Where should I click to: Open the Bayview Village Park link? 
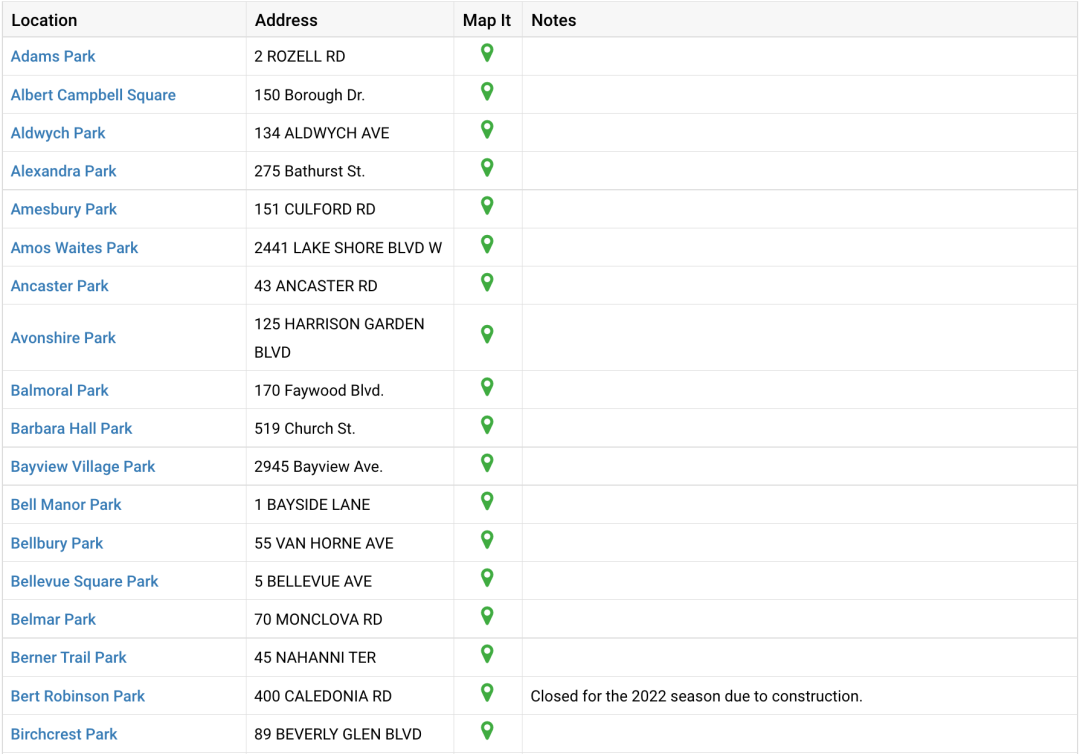83,466
